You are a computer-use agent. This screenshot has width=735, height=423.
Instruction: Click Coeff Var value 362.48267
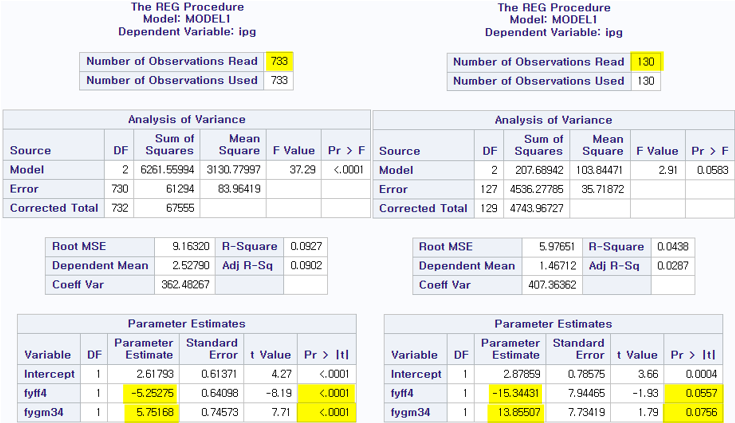186,285
